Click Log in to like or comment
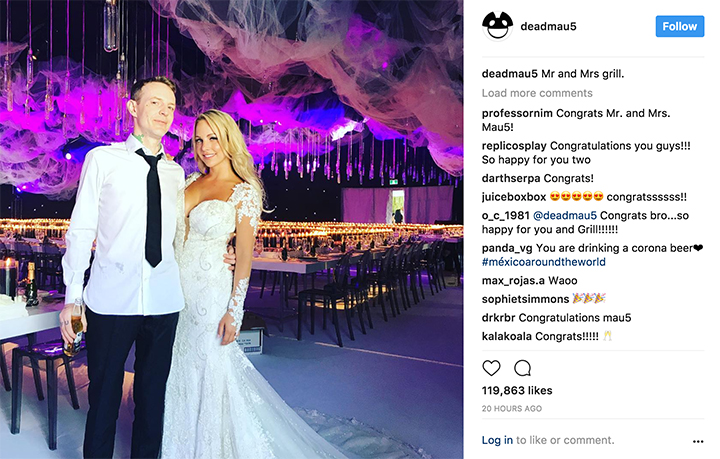720x459 pixels. tap(497, 440)
